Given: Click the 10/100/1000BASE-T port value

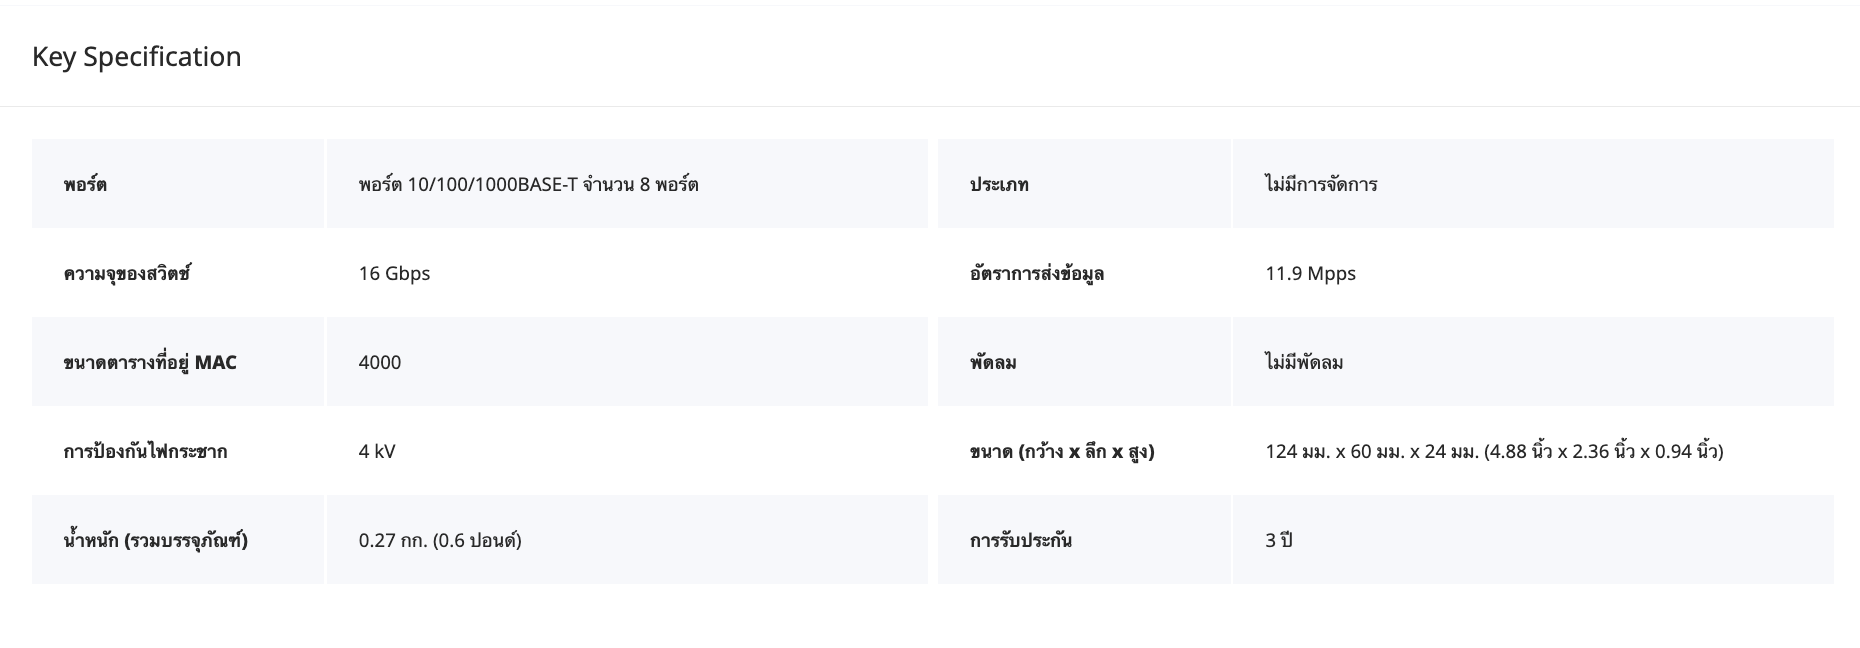Looking at the screenshot, I should (x=528, y=184).
